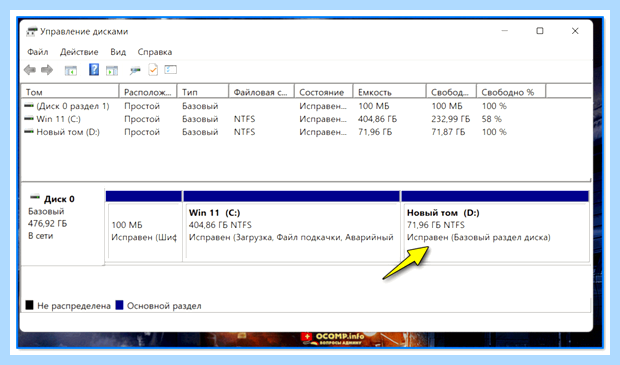Sort by the Тип column header
The height and width of the screenshot is (365, 620).
point(203,92)
